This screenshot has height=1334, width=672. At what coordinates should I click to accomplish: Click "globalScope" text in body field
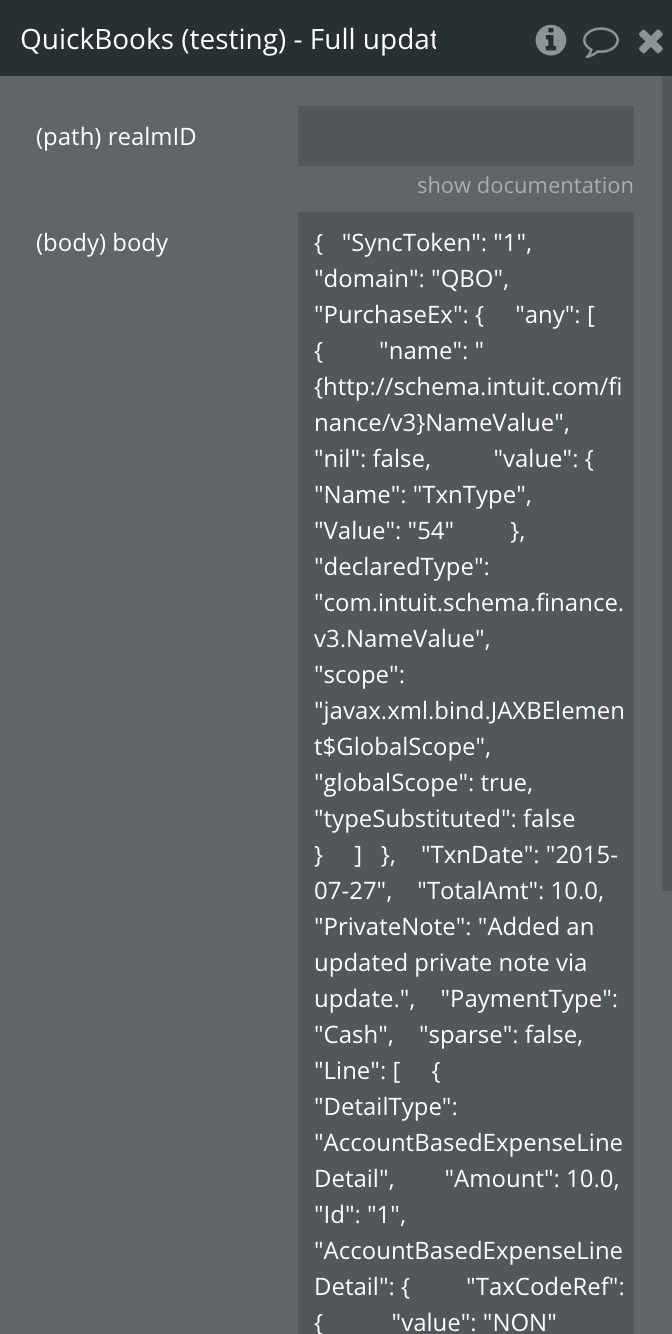point(394,783)
